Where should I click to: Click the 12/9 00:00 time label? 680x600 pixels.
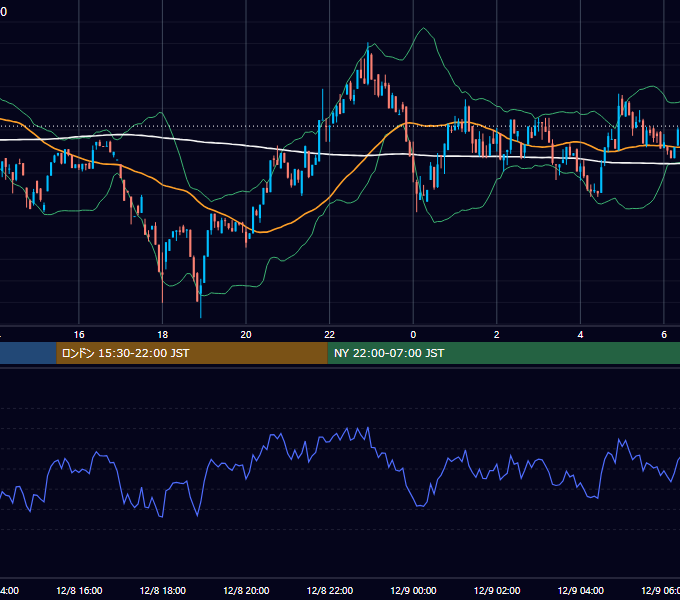[x=413, y=590]
